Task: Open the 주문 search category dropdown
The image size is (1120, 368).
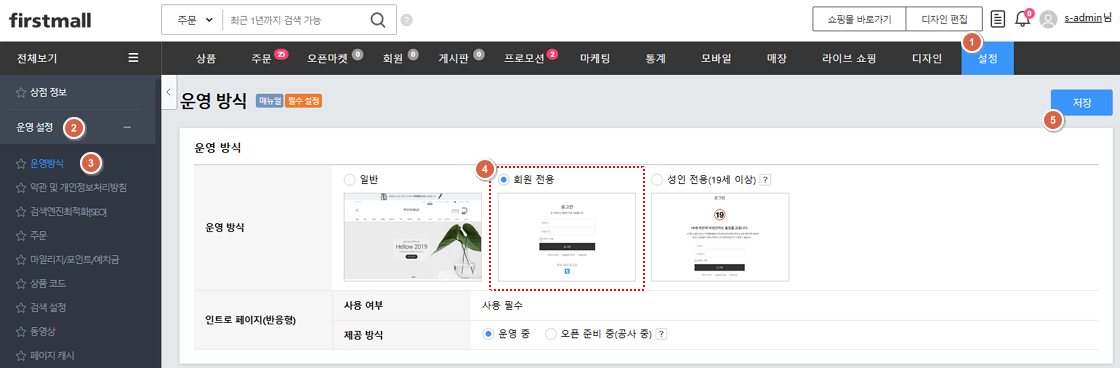Action: click(194, 20)
